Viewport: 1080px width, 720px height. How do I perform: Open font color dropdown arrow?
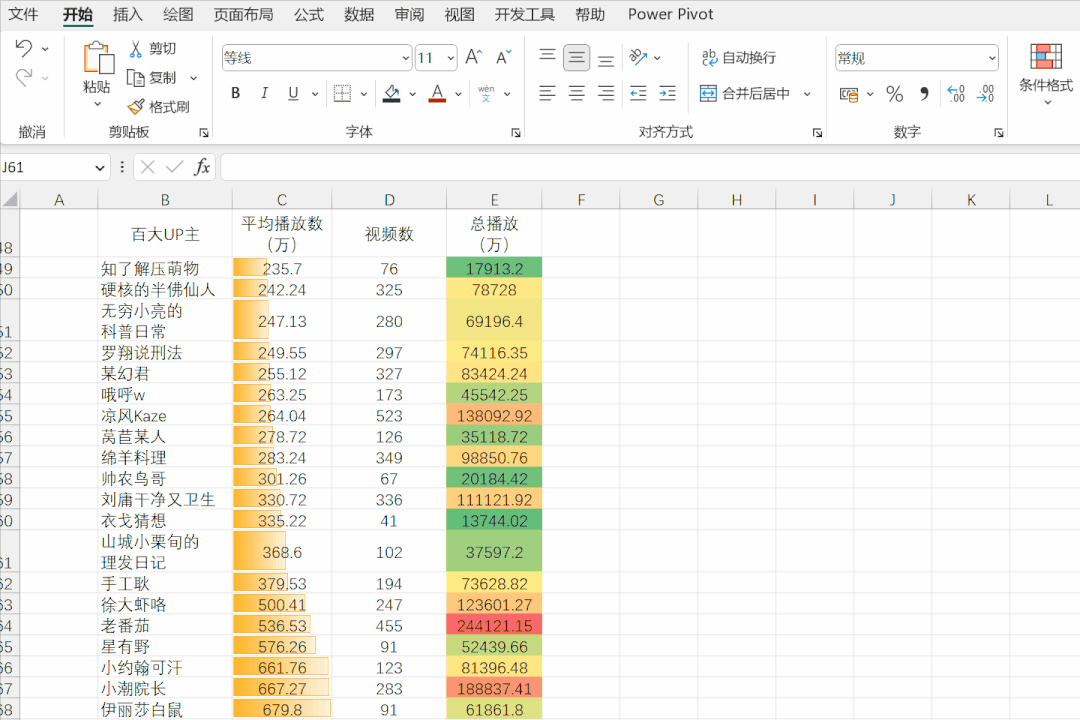point(458,94)
